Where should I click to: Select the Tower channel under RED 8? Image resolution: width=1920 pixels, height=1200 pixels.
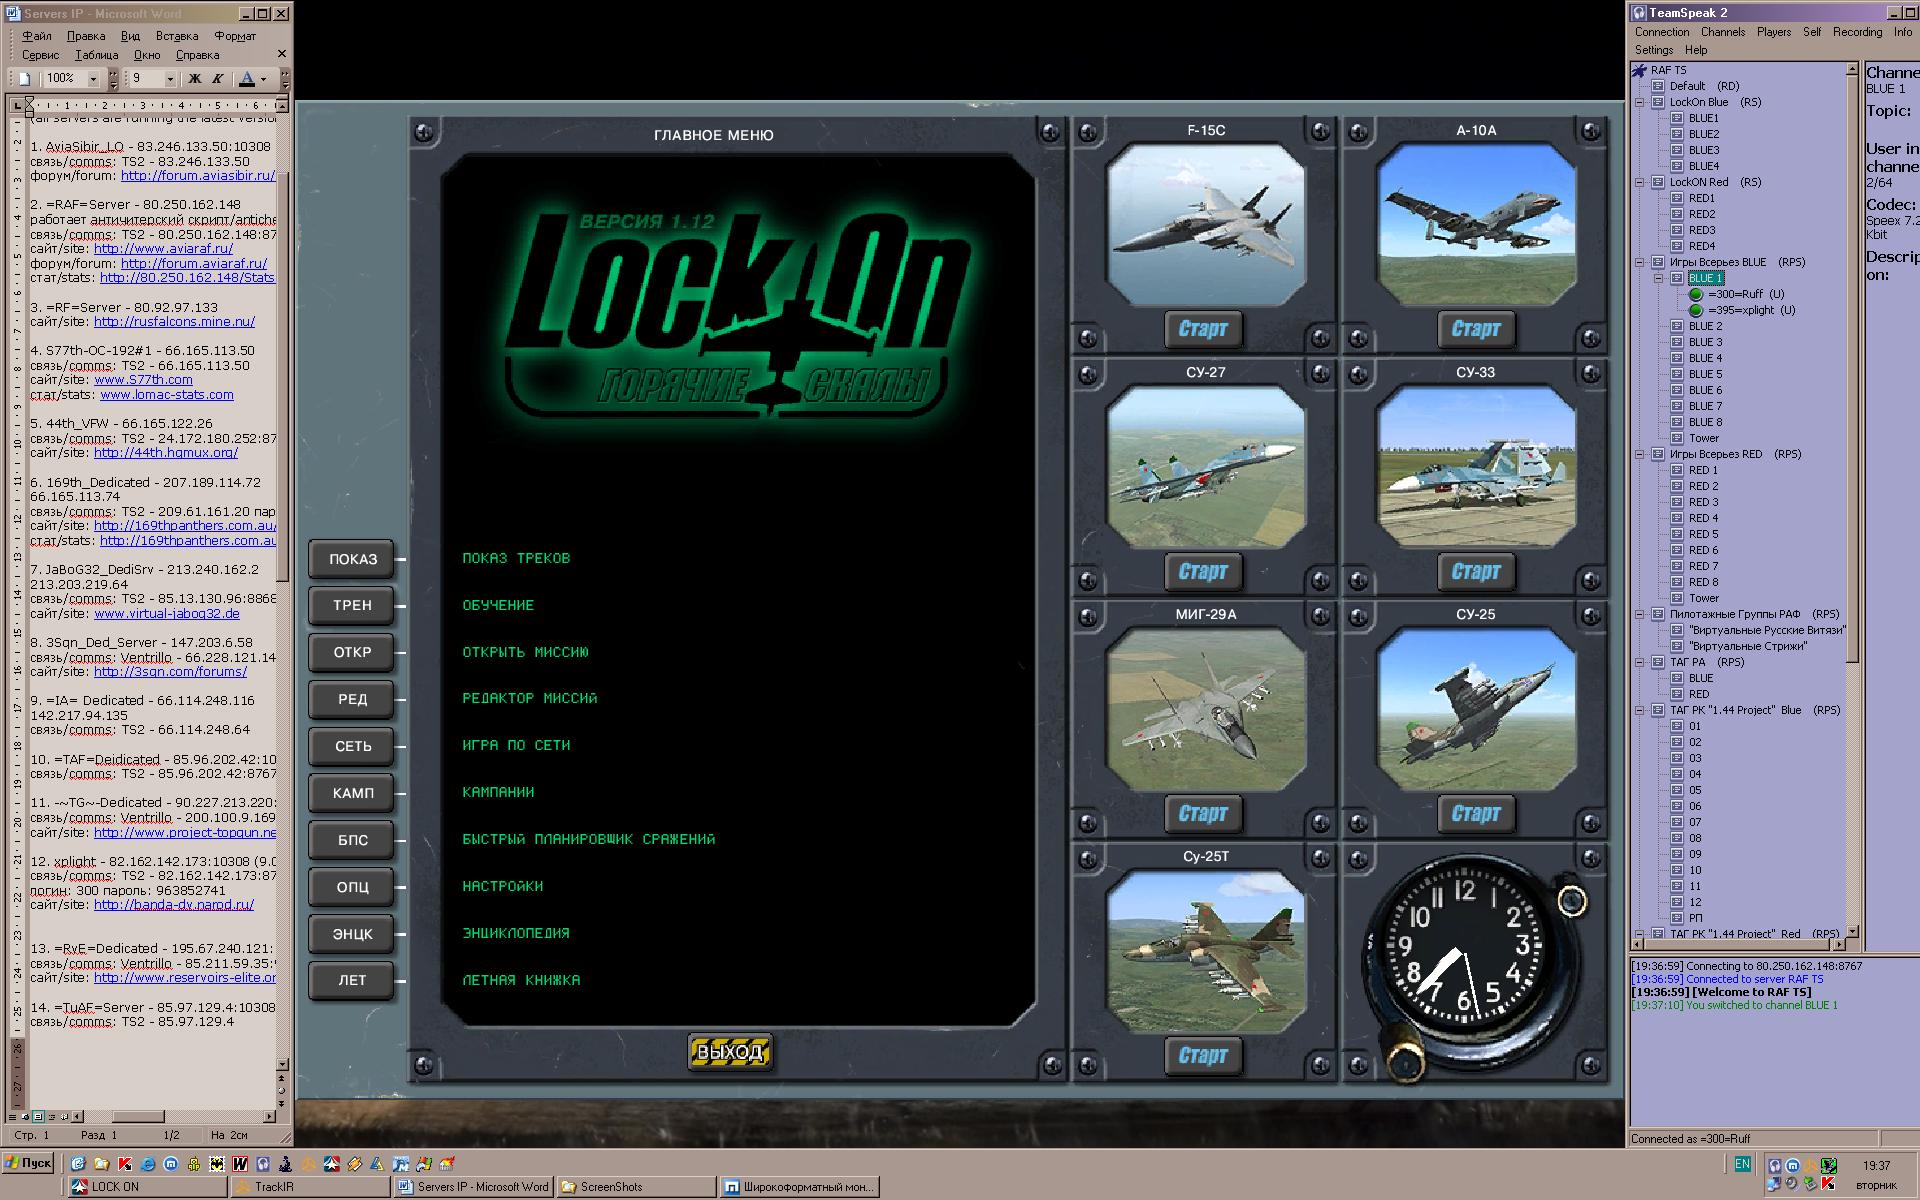(1704, 598)
